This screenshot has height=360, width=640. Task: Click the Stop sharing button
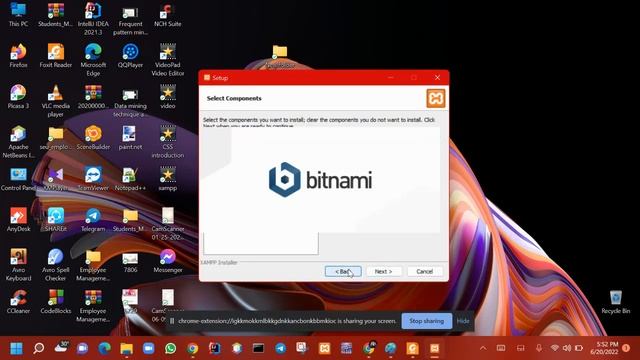pyautogui.click(x=427, y=321)
